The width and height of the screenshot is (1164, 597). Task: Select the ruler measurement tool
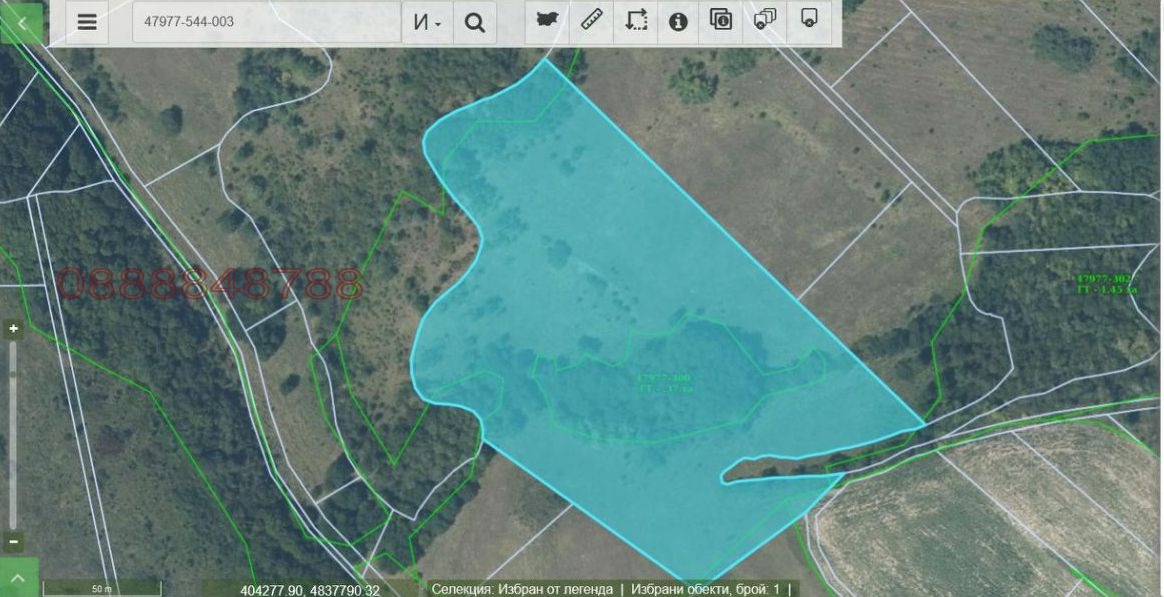tap(591, 21)
